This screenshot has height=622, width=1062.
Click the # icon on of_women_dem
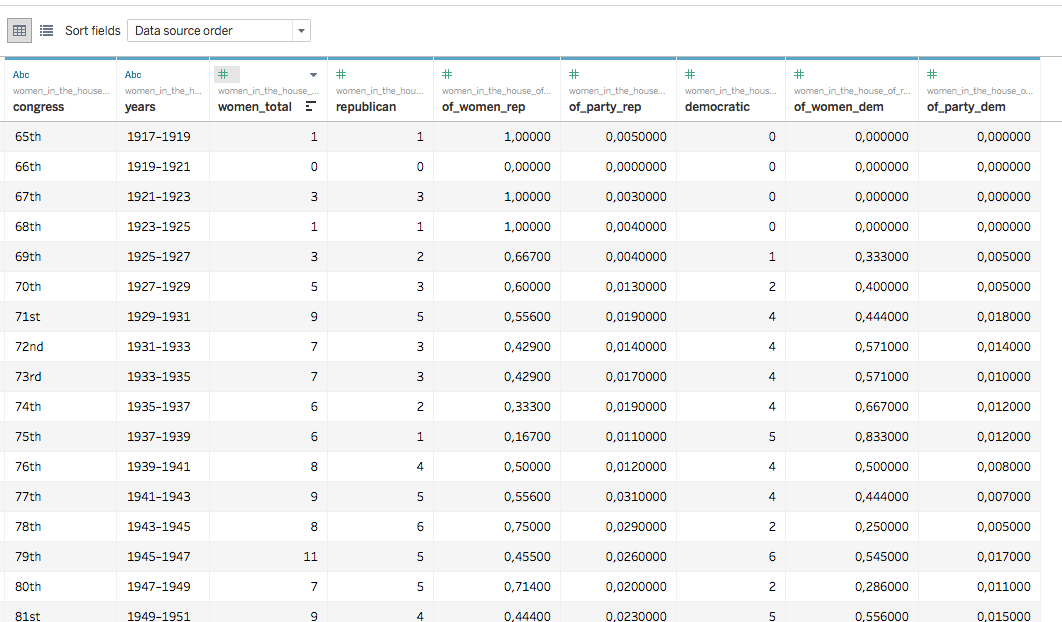798,74
